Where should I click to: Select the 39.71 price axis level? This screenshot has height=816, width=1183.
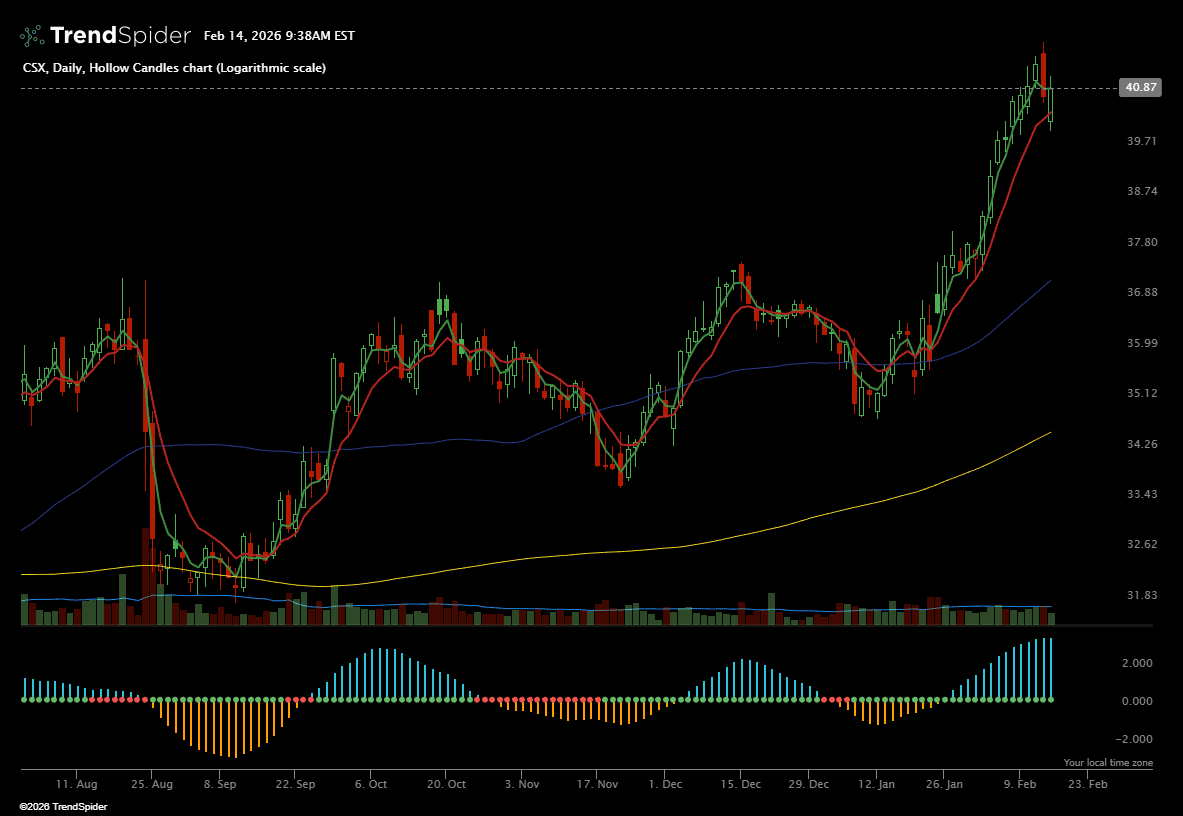1141,142
